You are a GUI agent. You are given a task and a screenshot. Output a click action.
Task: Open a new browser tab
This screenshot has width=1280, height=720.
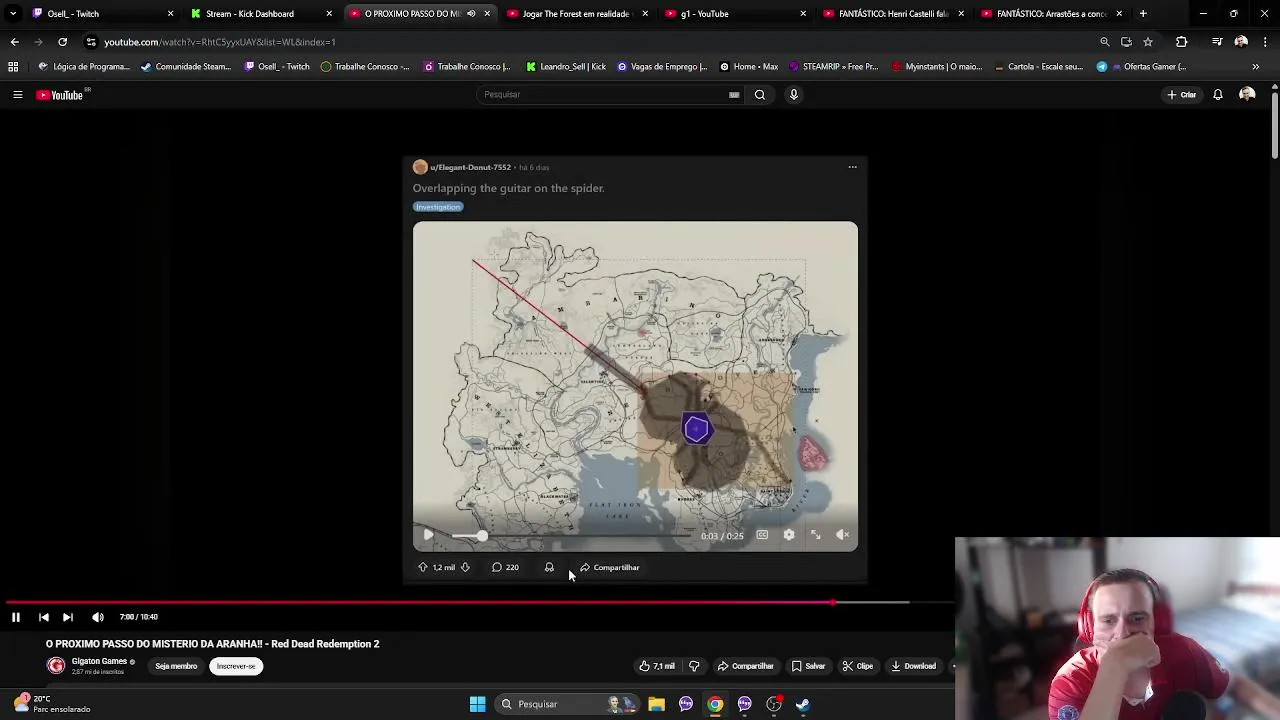(x=1143, y=14)
